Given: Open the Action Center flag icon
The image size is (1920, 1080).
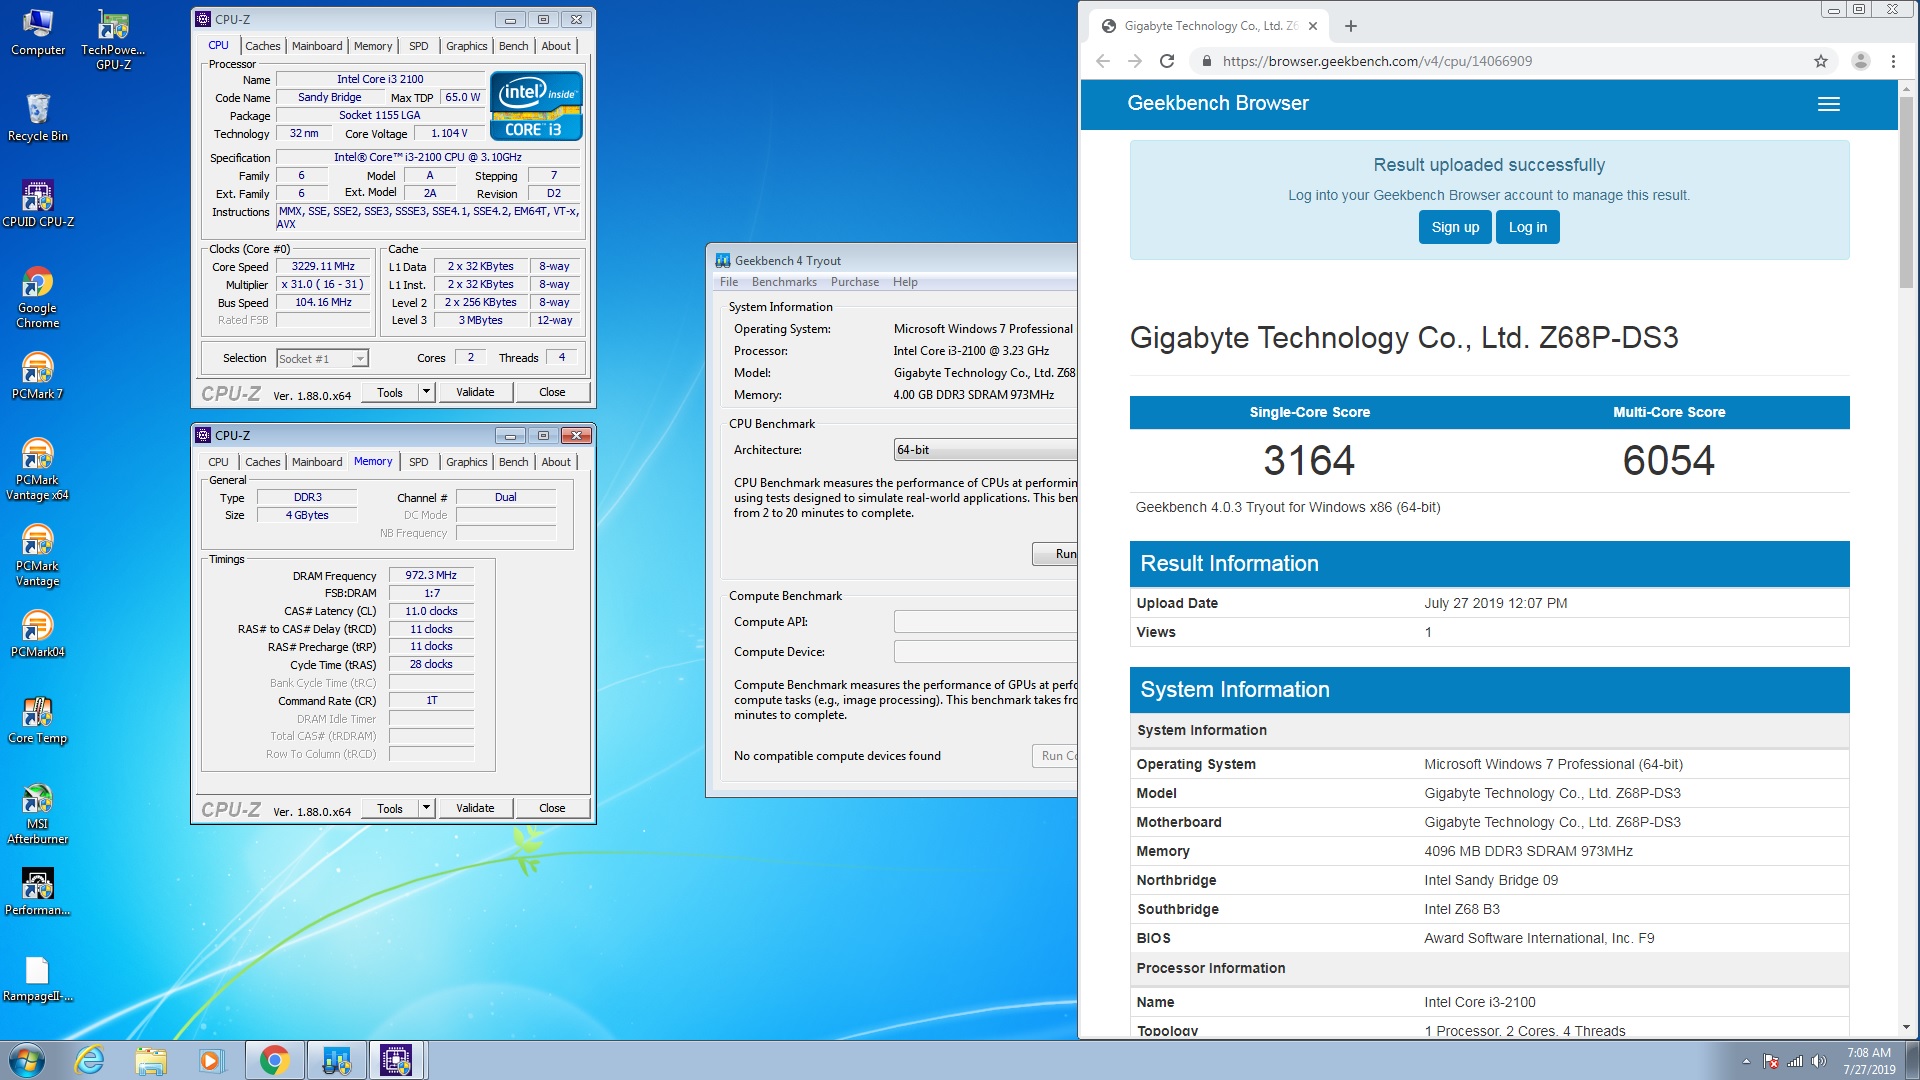Looking at the screenshot, I should [1771, 1061].
